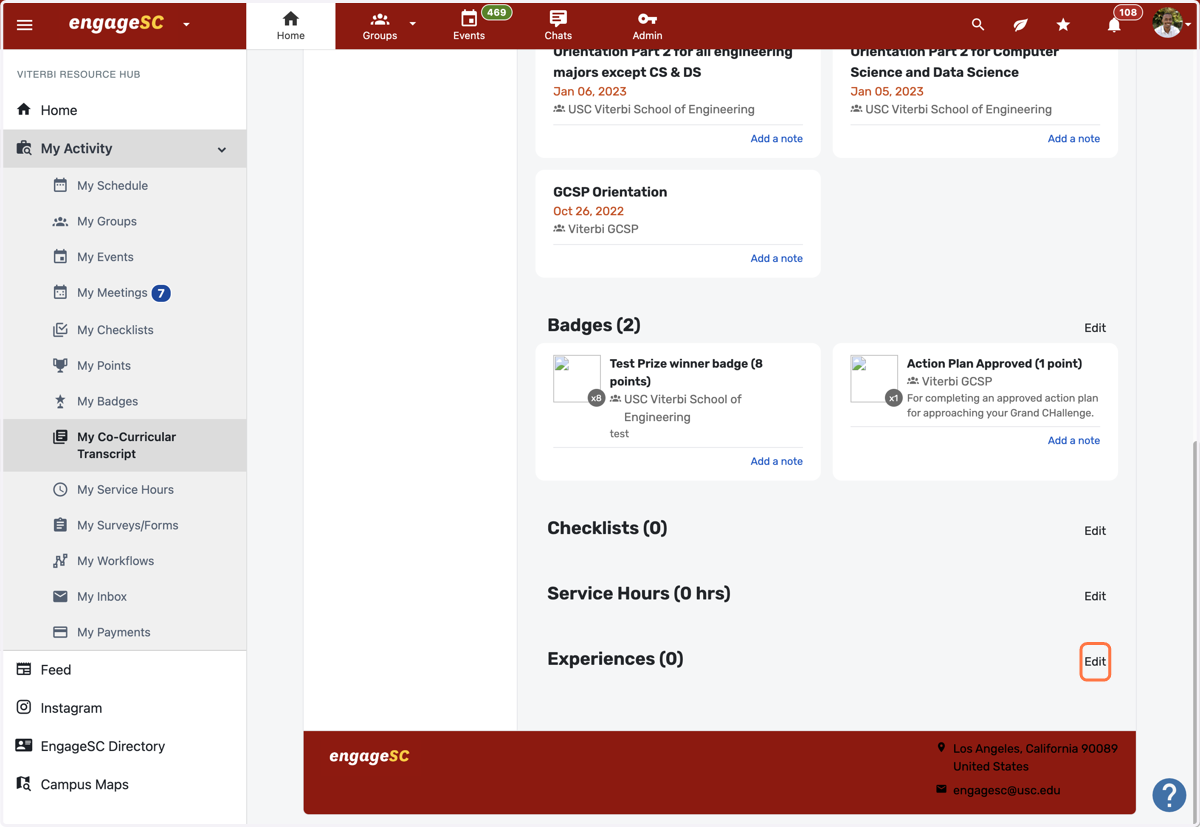
Task: Open notifications bell icon
Action: pos(1114,25)
